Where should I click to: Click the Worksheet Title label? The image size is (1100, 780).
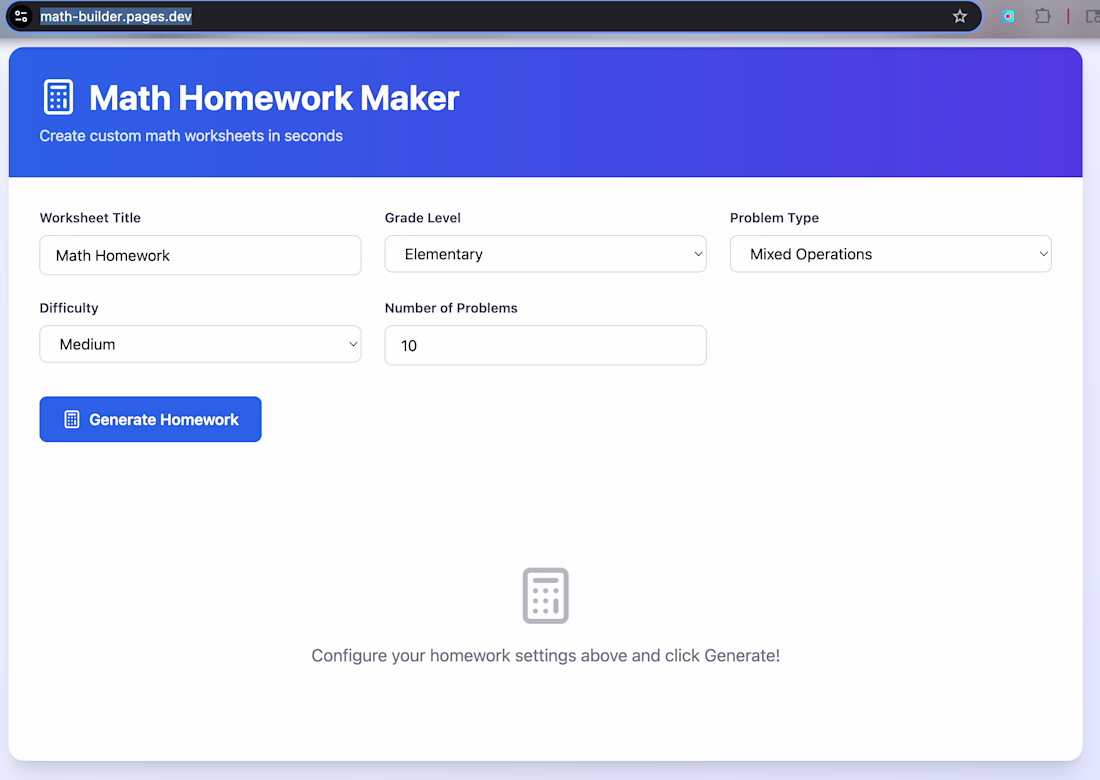click(x=90, y=218)
